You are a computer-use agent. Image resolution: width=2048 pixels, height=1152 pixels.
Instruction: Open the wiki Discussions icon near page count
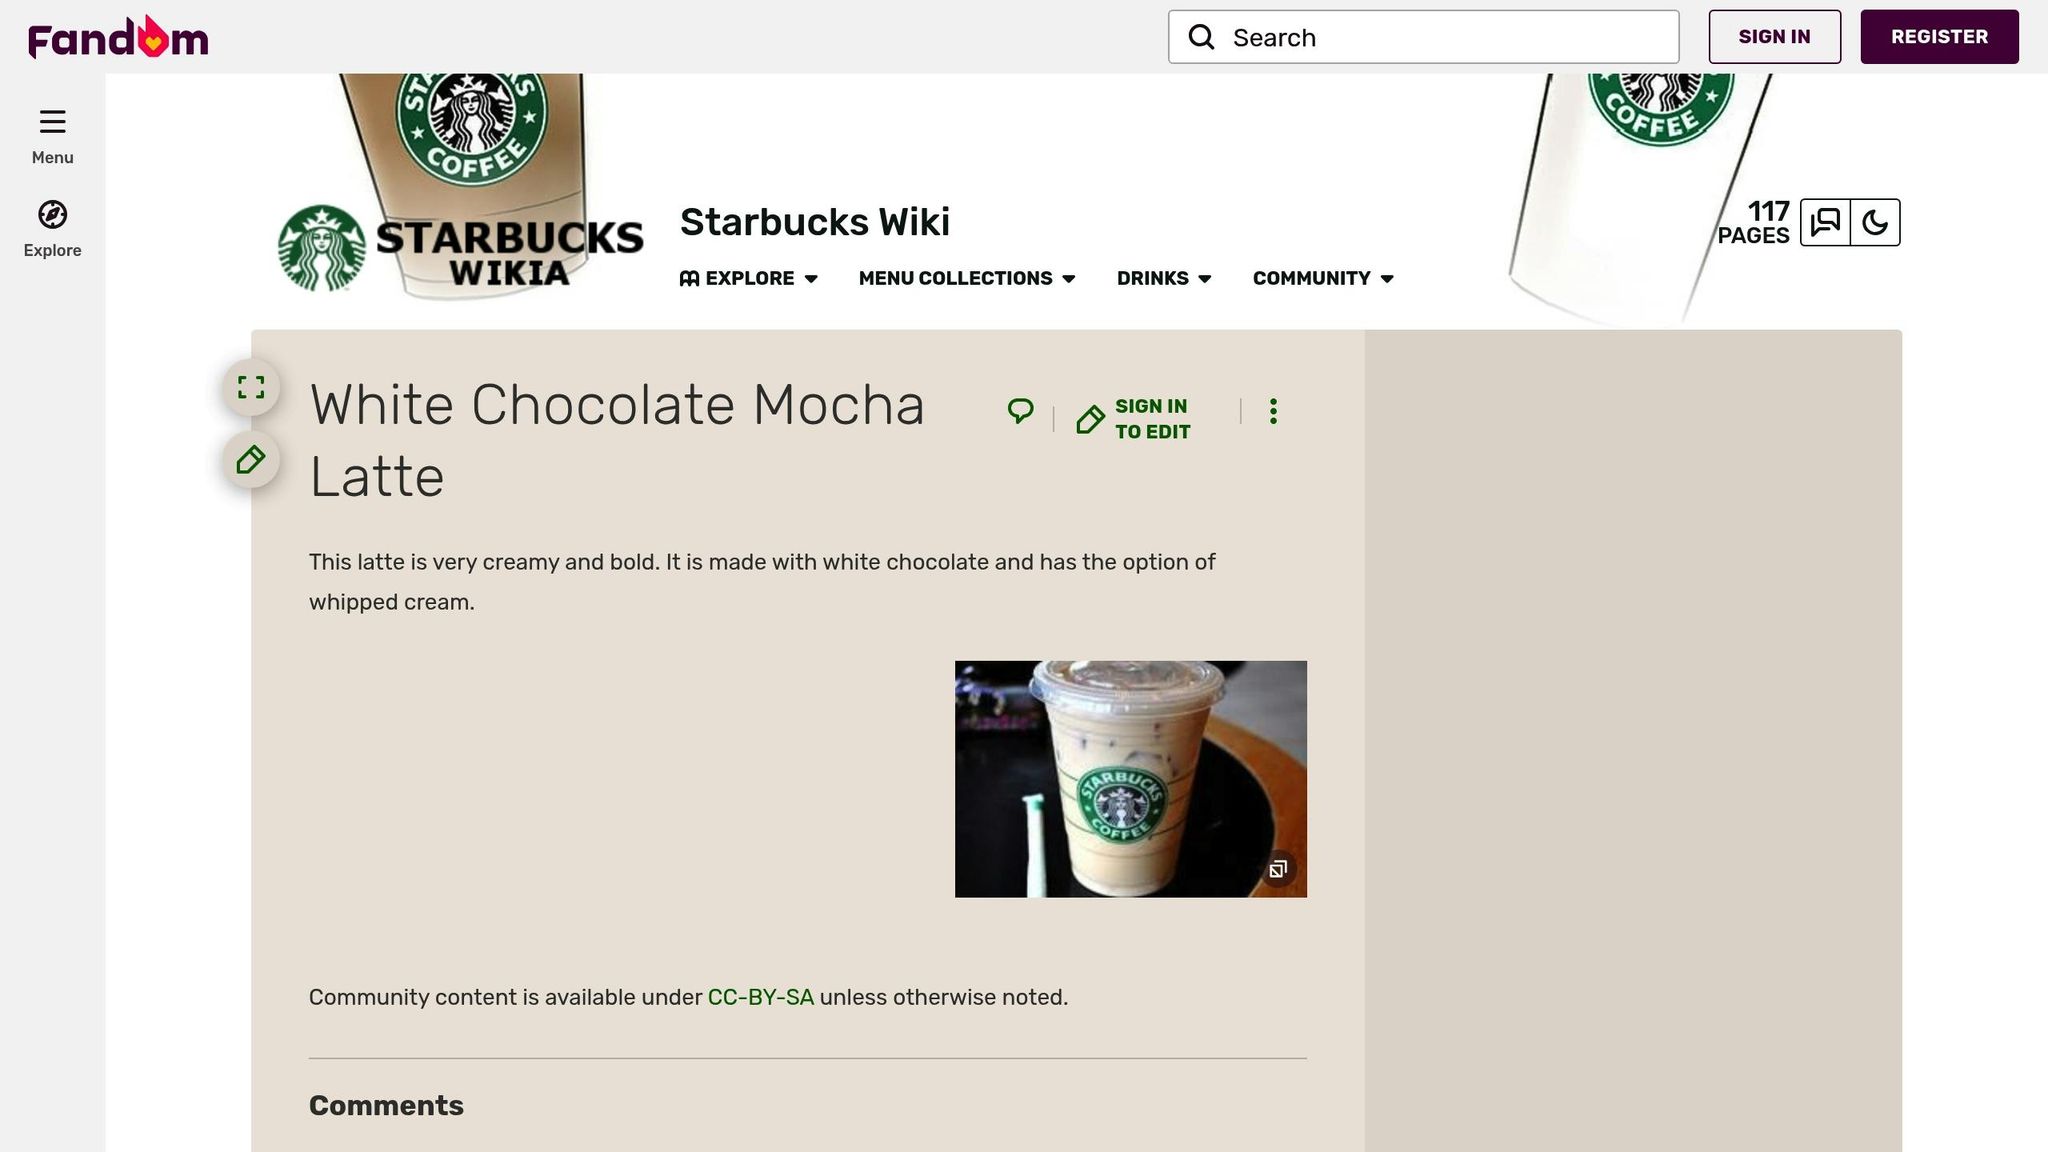point(1825,222)
